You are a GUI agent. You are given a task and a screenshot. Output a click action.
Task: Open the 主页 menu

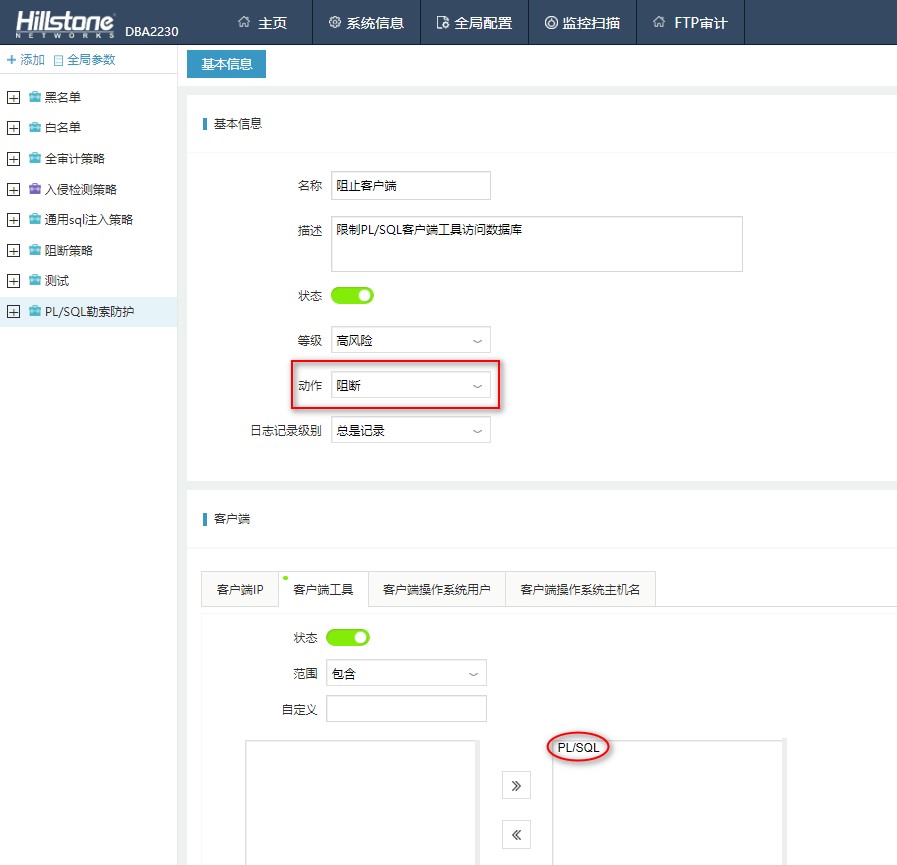pyautogui.click(x=262, y=22)
